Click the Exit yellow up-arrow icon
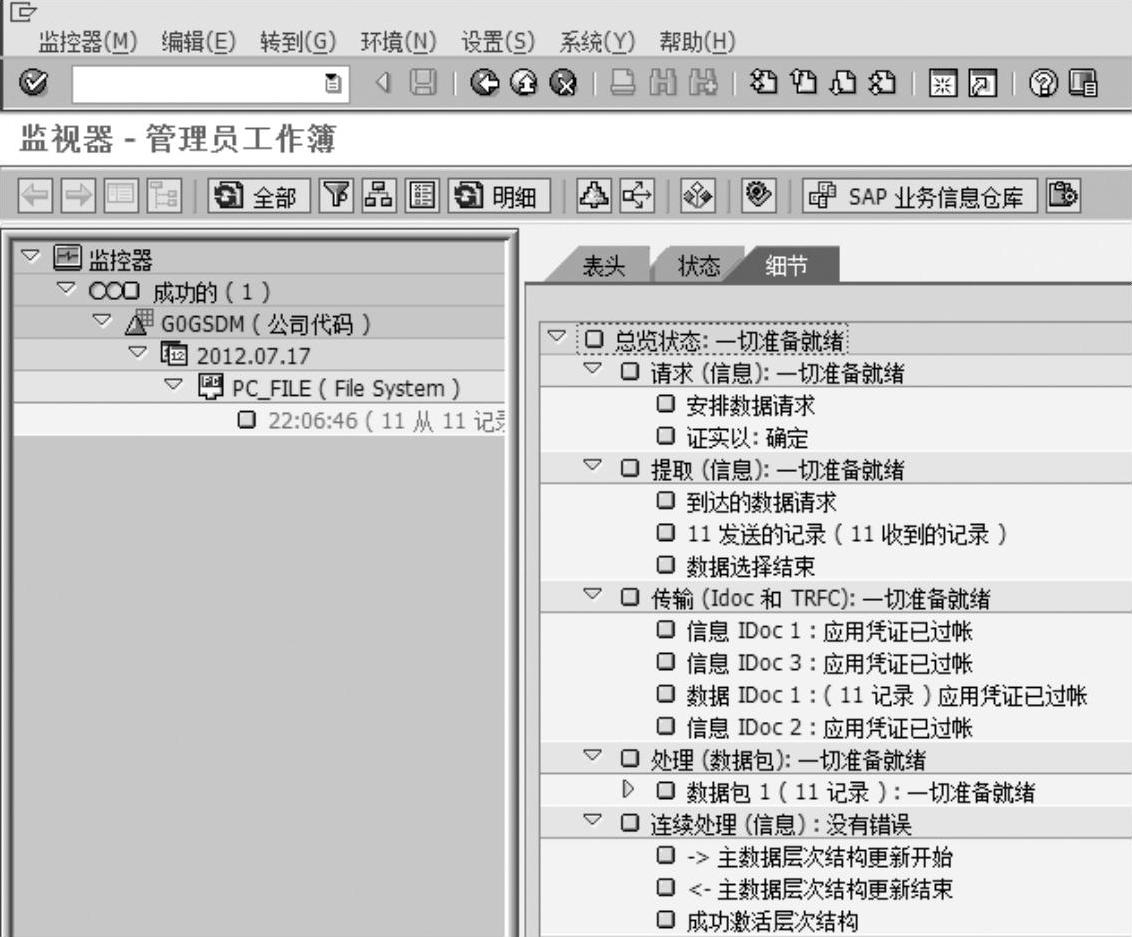 pos(524,83)
